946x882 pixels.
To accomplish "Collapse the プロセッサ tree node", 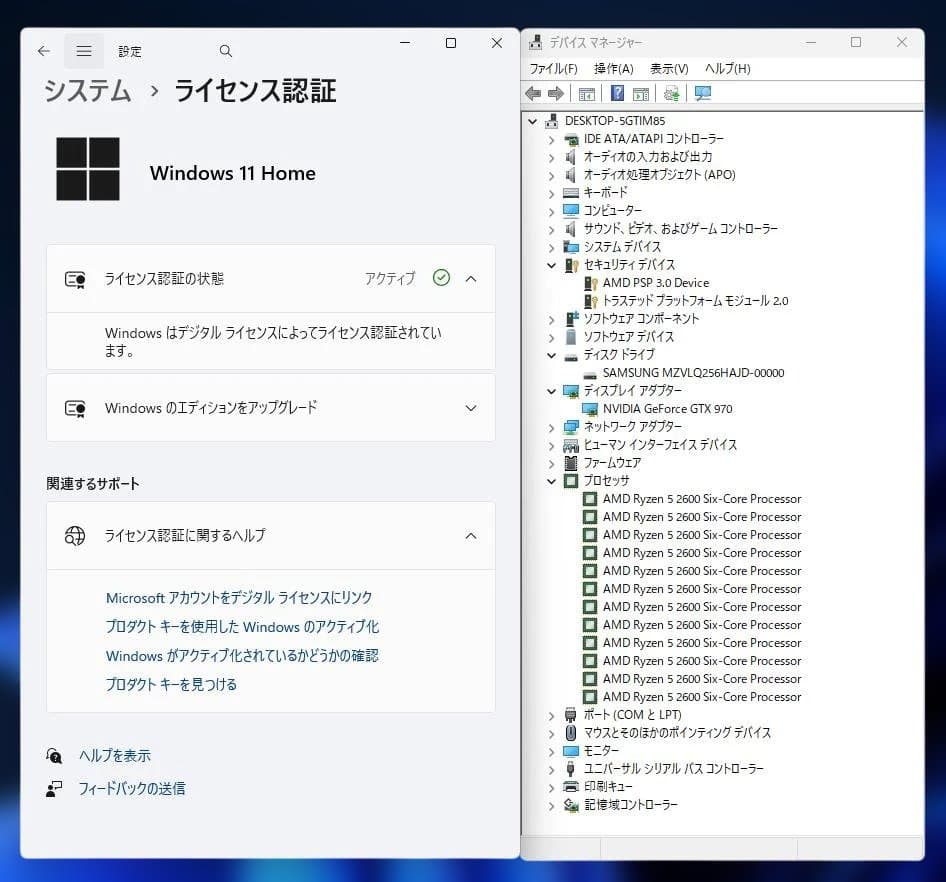I will (551, 481).
